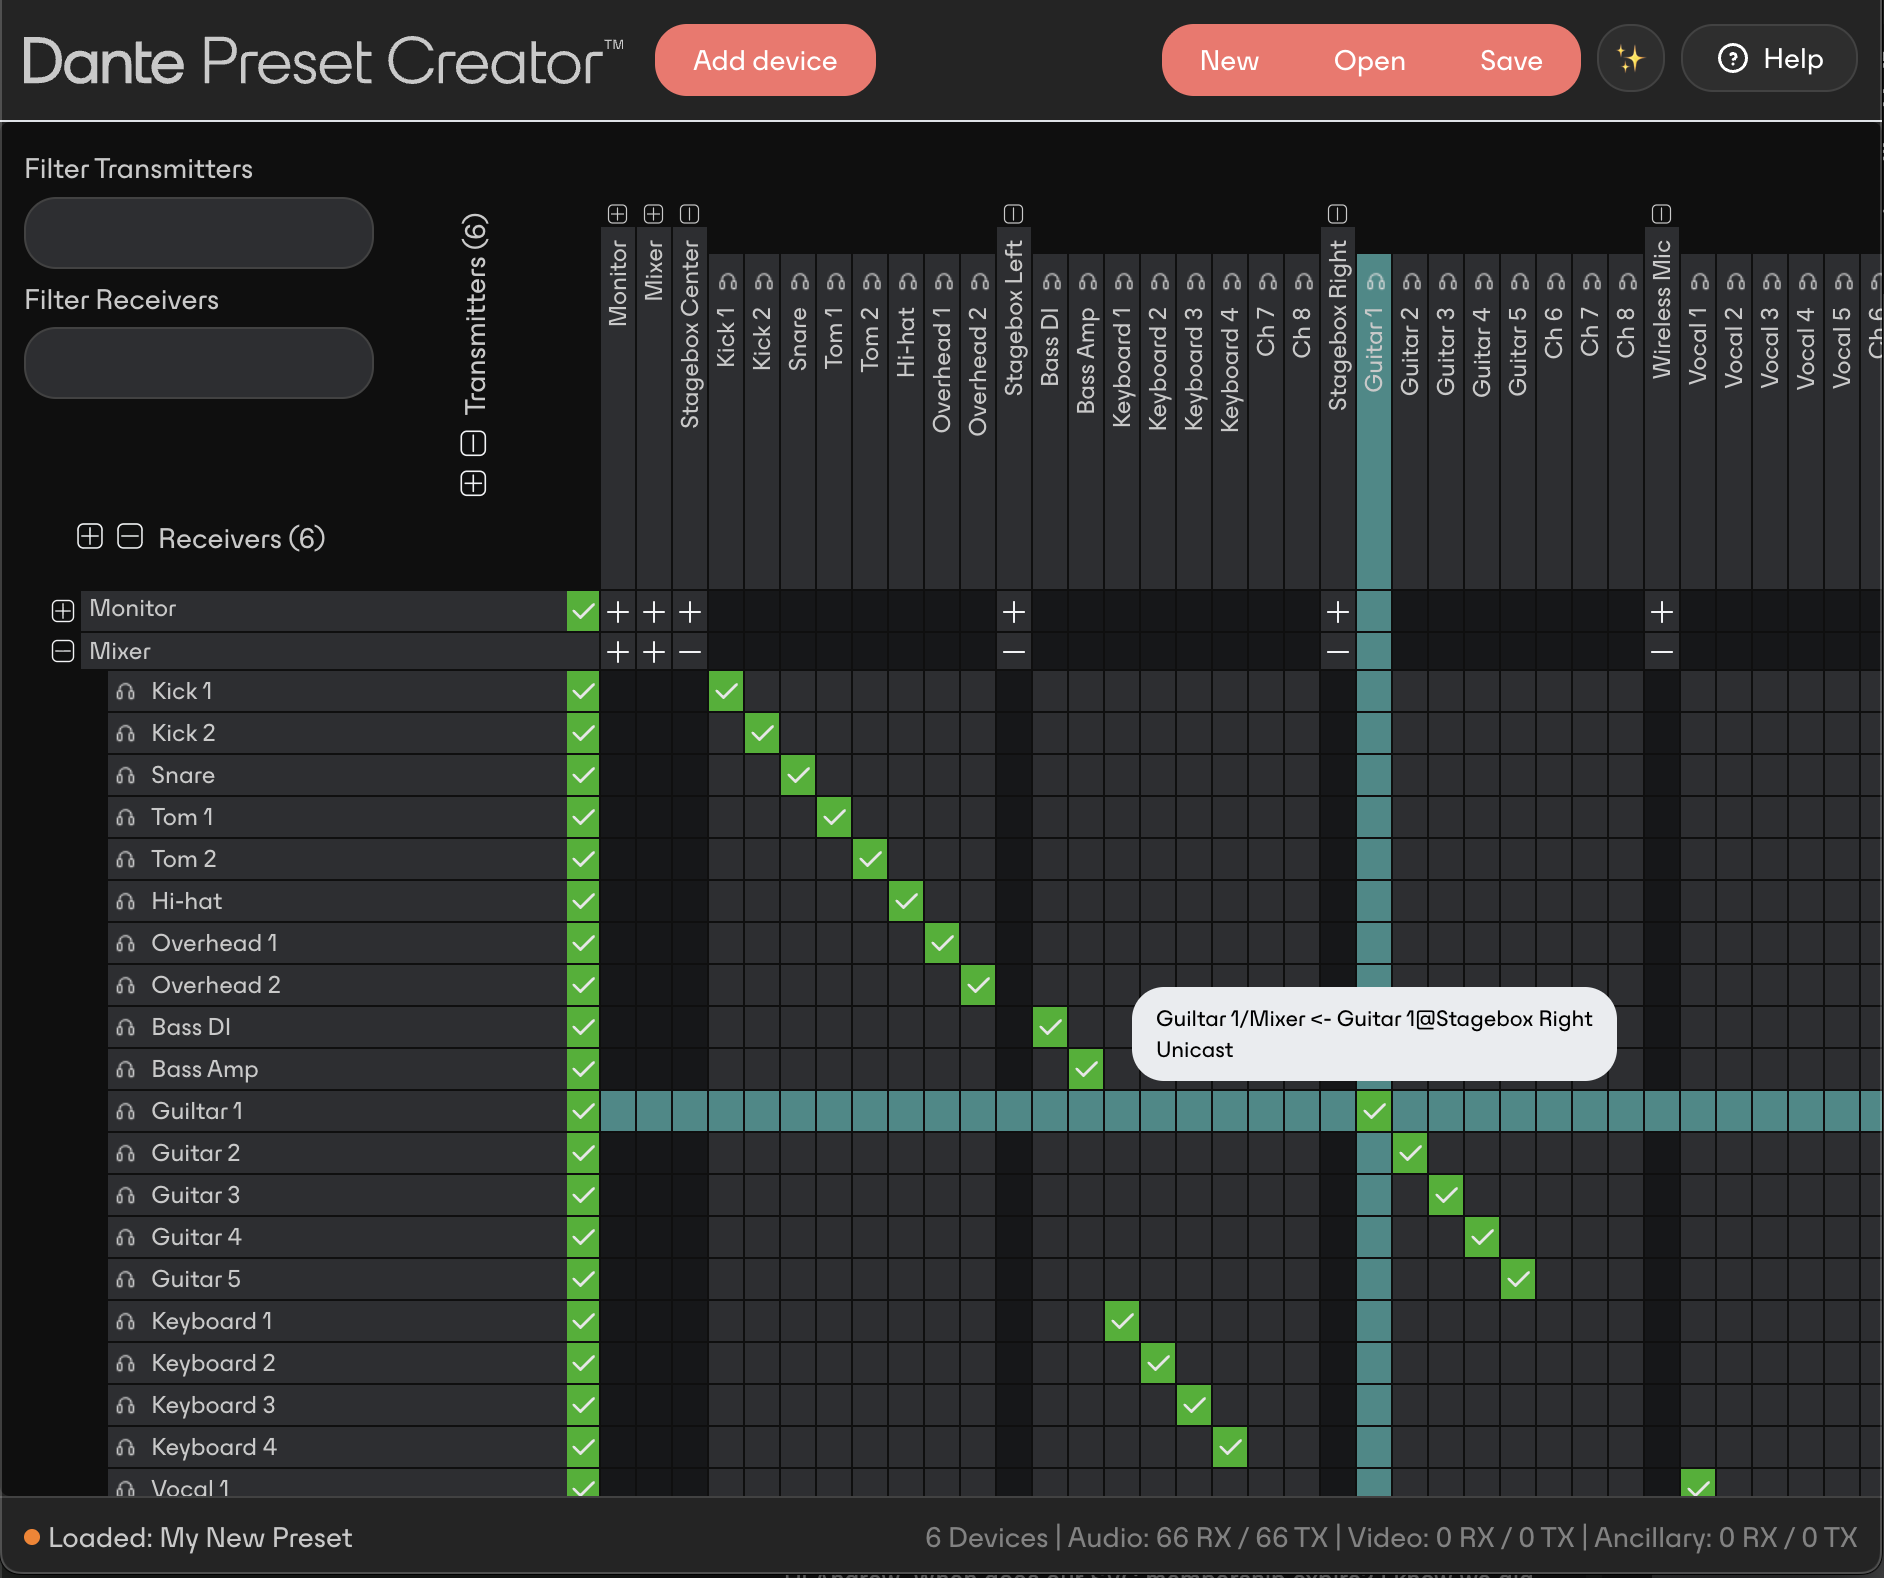The width and height of the screenshot is (1884, 1578).
Task: Click Guiltar 1 receiver status checkmark
Action: (583, 1111)
